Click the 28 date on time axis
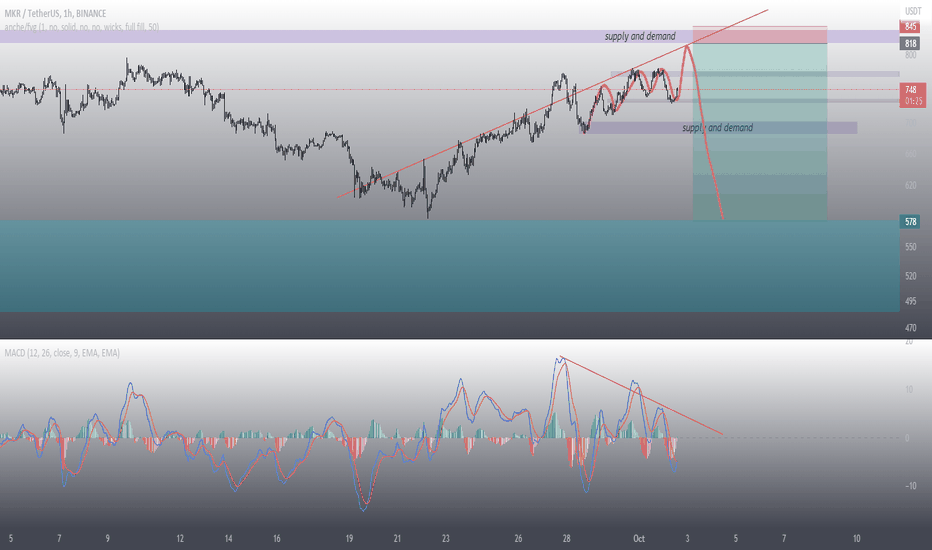932x550 pixels. [x=566, y=539]
